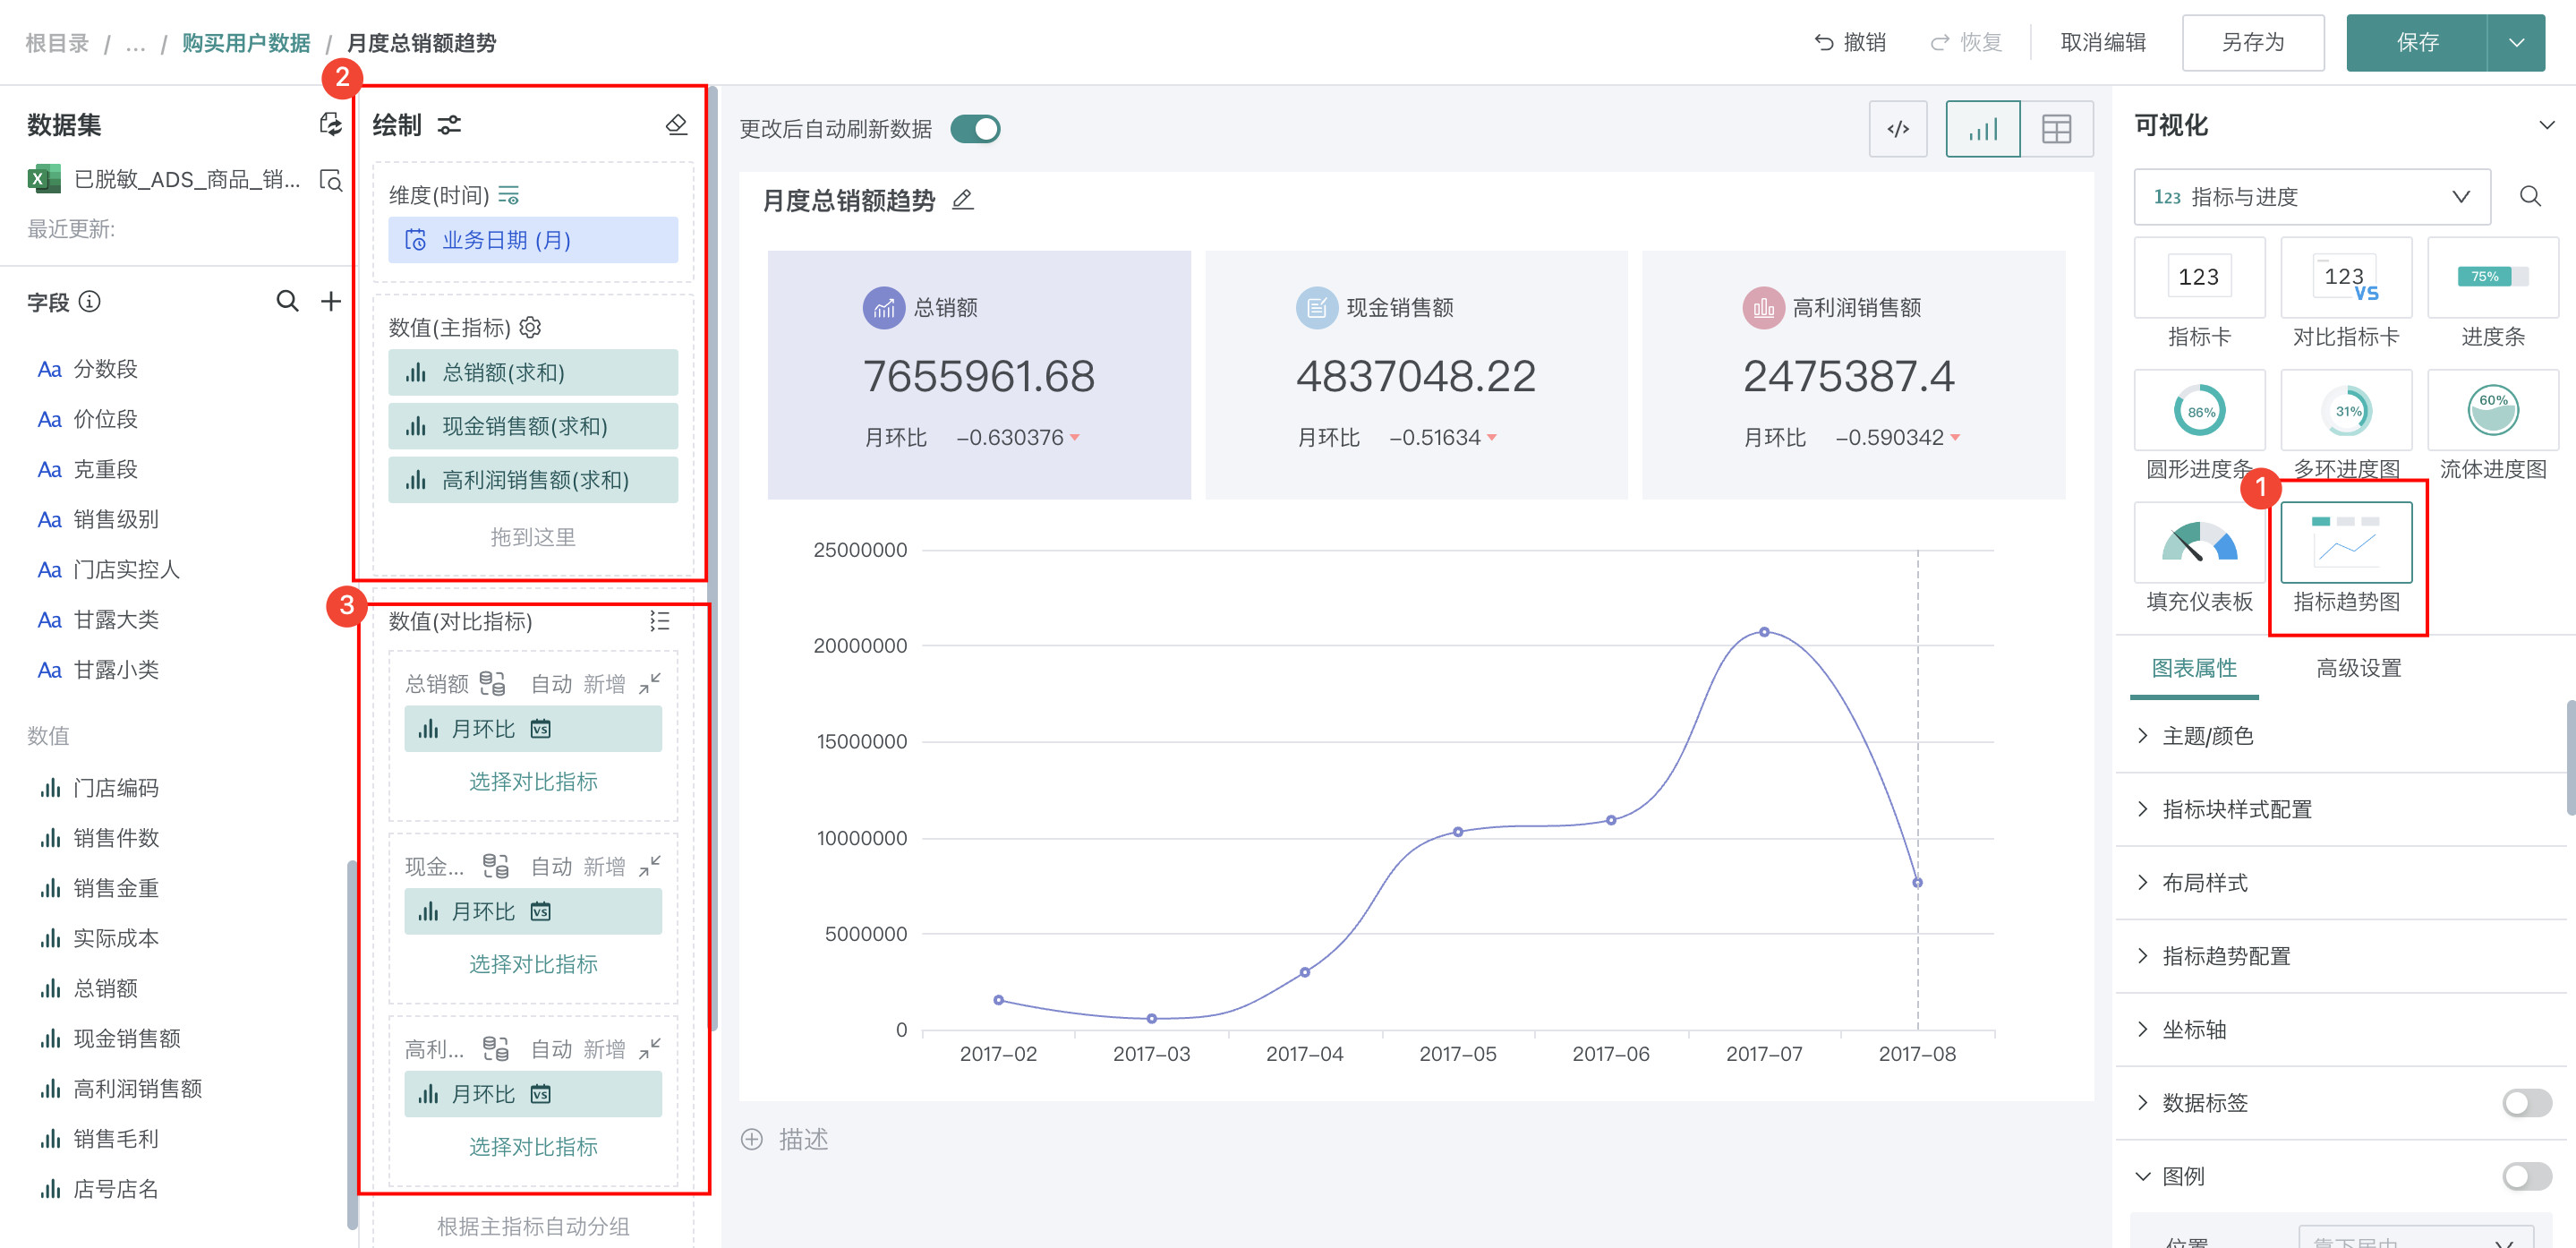Open gear settings for 数值(主指标)
This screenshot has width=2576, height=1248.
[x=530, y=327]
